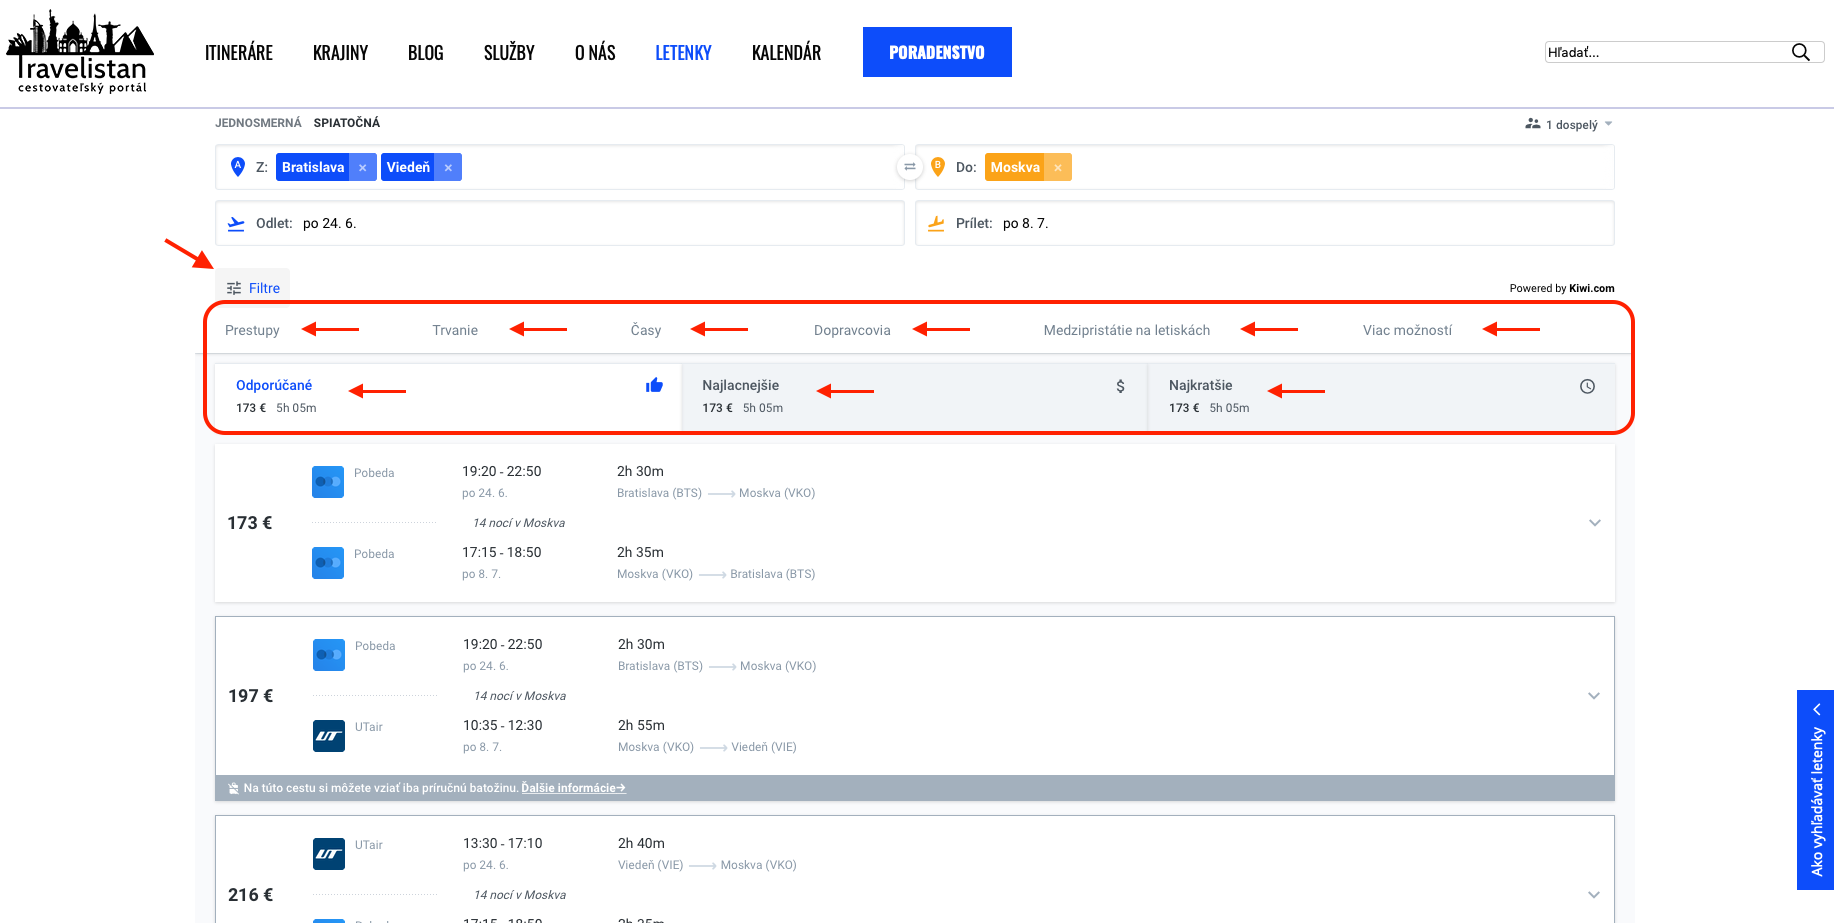Click the UTair logo in the 197 € result
Viewport: 1834px width, 923px height.
329,736
